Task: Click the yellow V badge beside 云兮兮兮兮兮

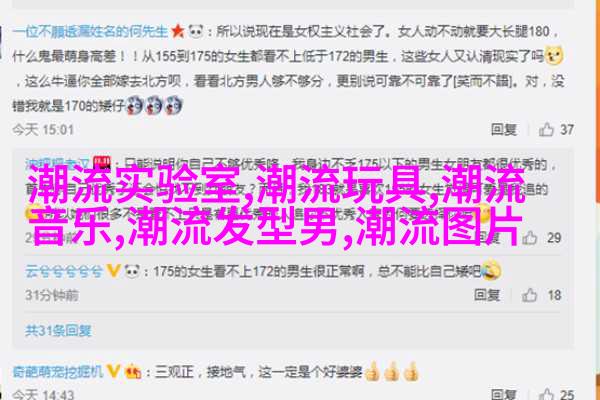Action: 113,271
